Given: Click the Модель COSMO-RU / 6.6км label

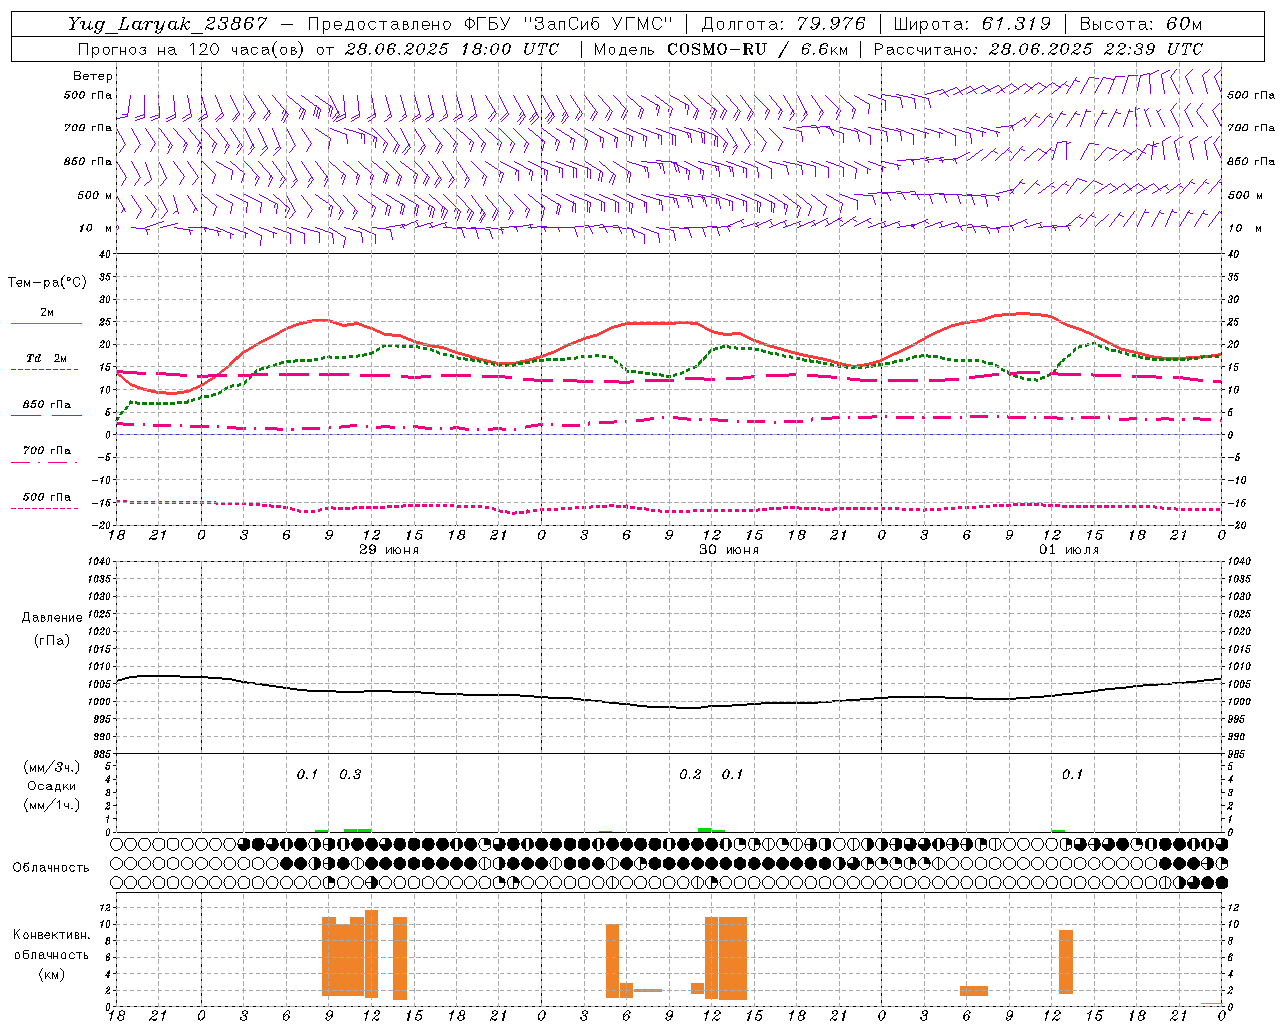Looking at the screenshot, I should [721, 48].
